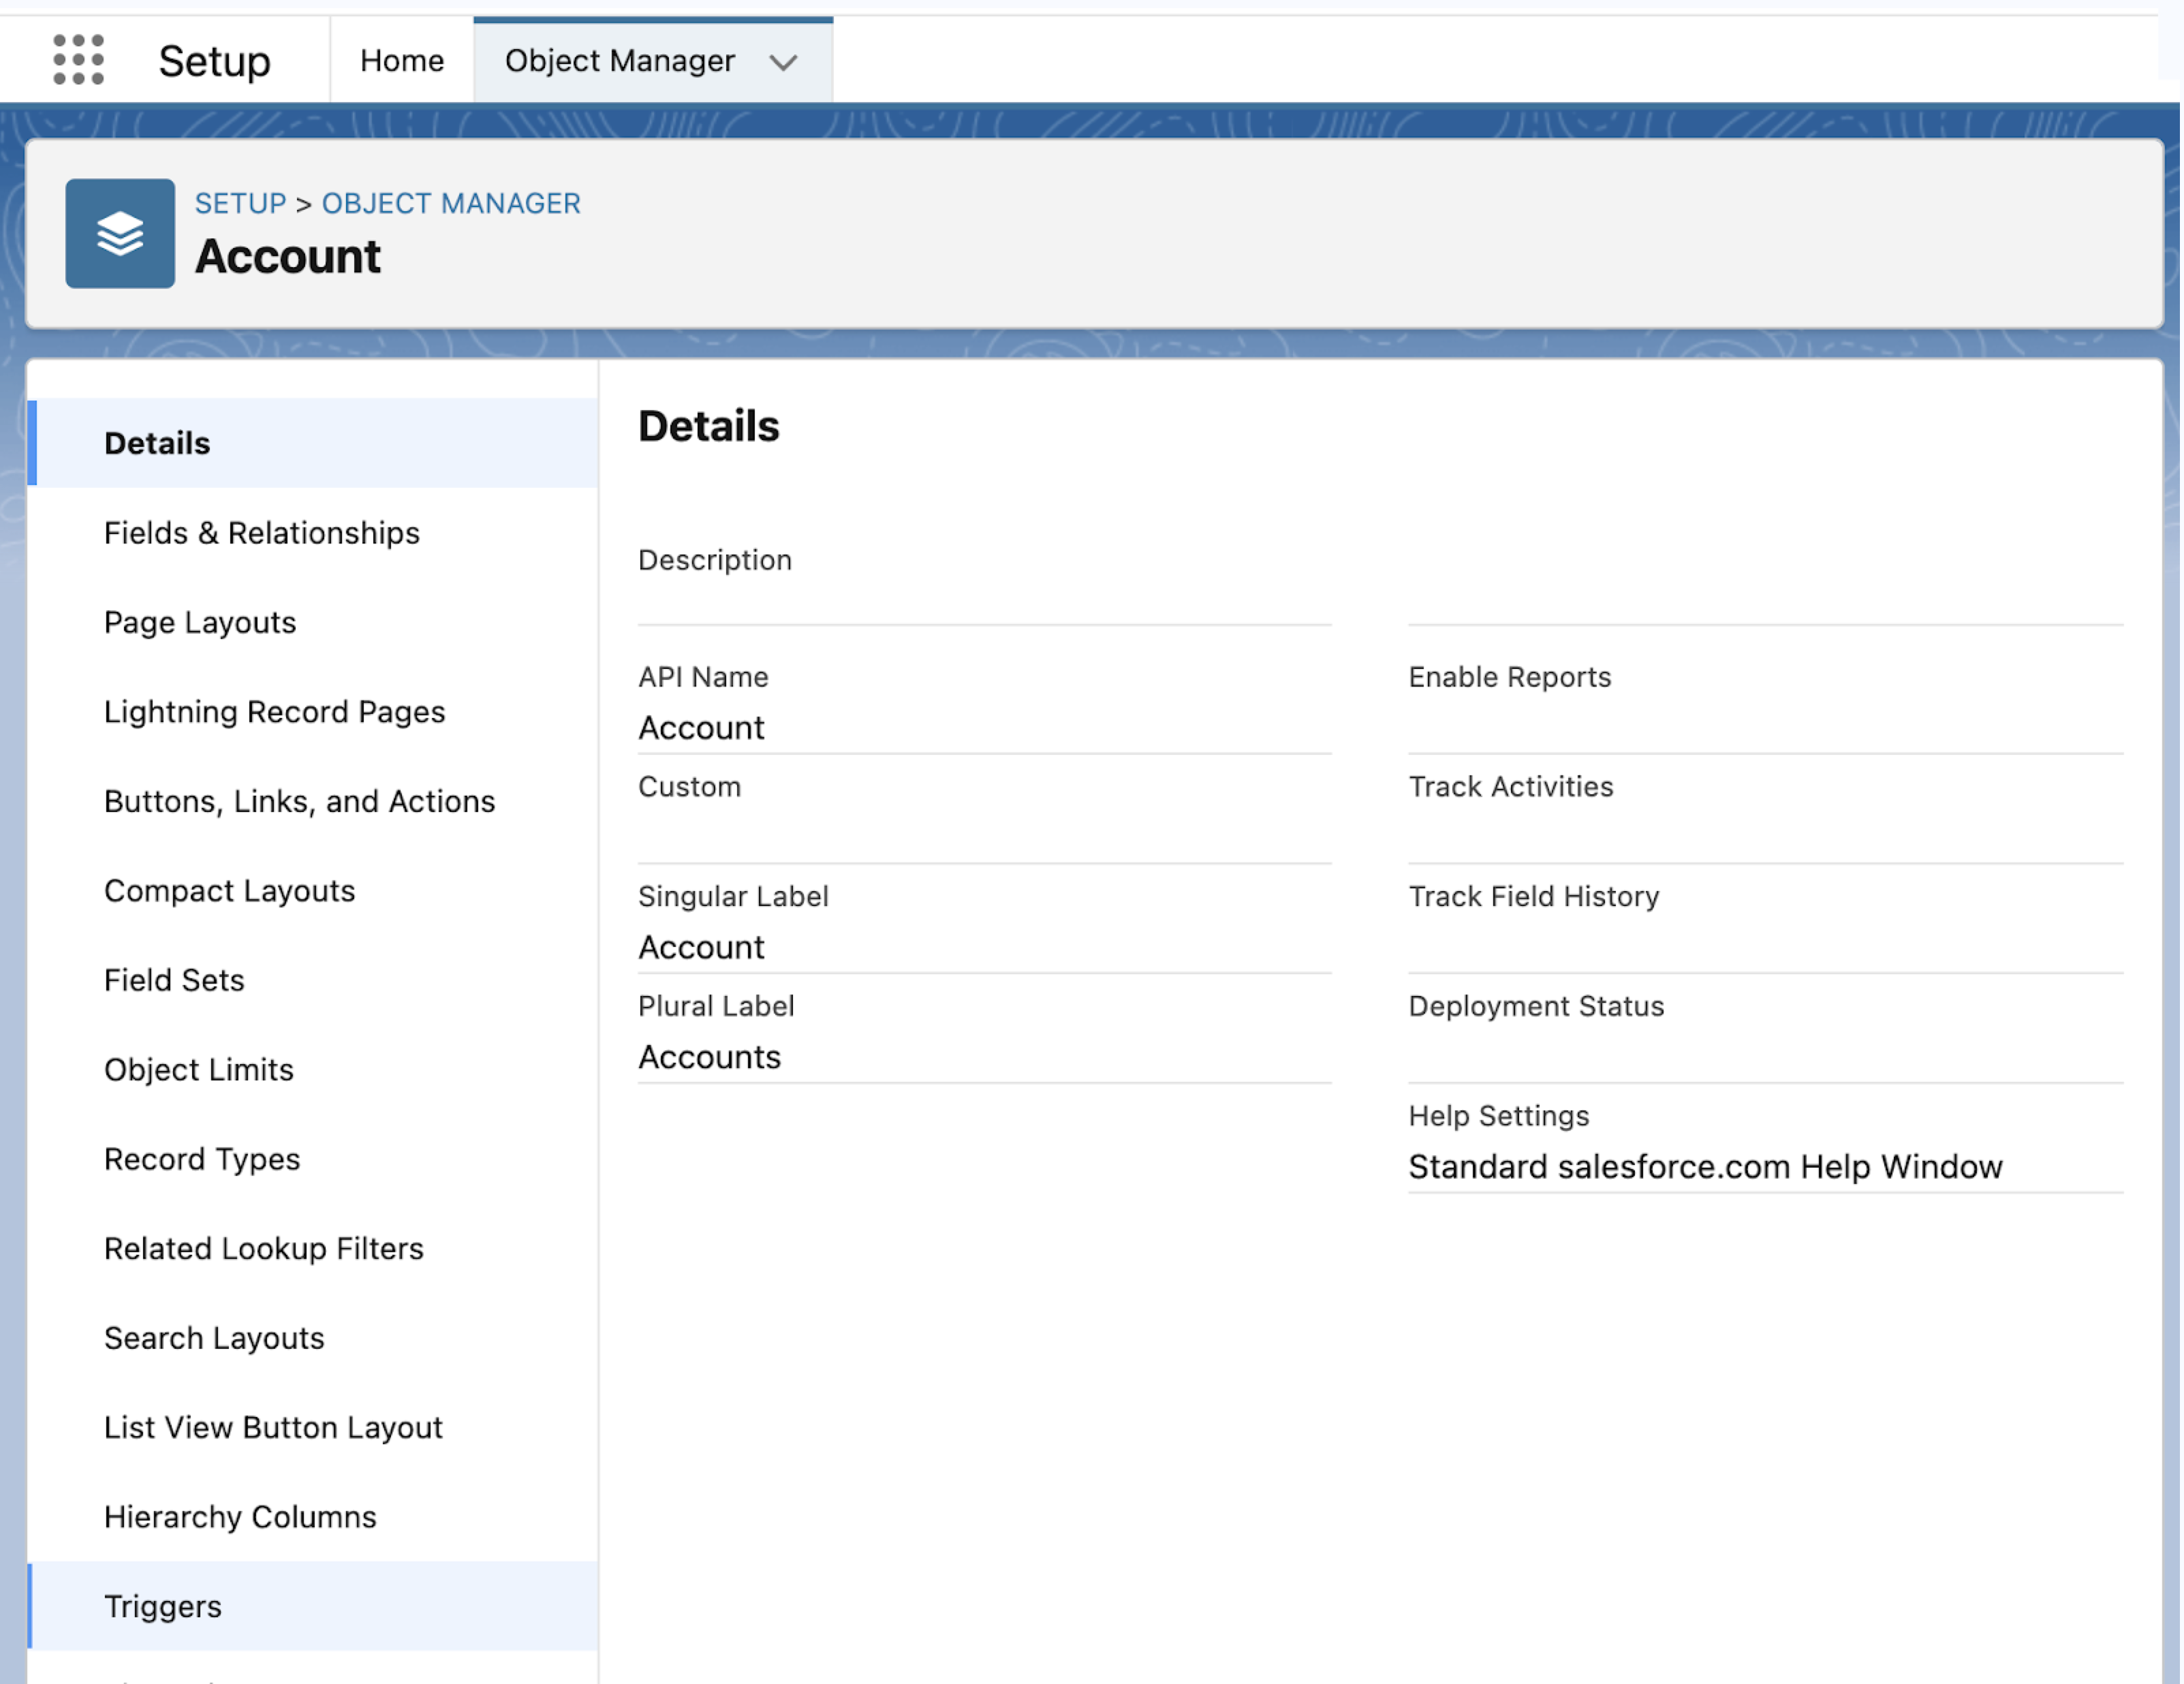Click the Deployment Status label
Viewport: 2184px width, 1684px height.
click(1536, 1006)
